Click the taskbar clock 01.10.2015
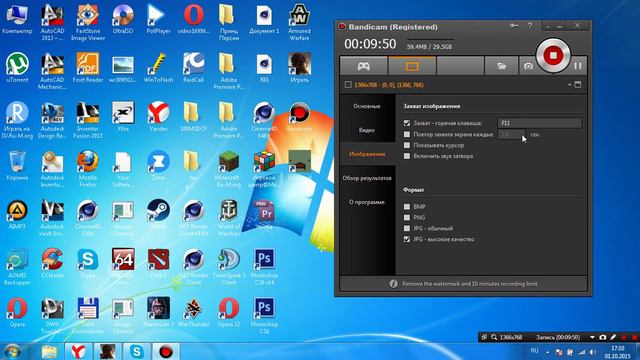The image size is (640, 360). (x=617, y=352)
